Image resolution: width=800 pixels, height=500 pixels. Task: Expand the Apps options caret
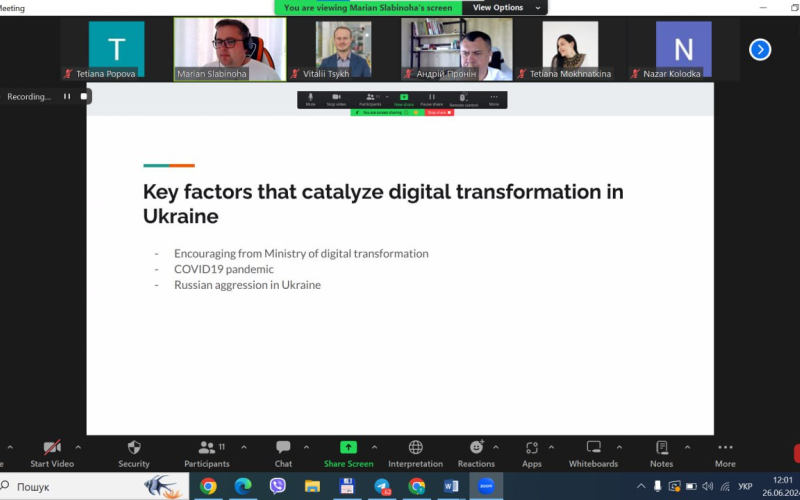coord(552,447)
